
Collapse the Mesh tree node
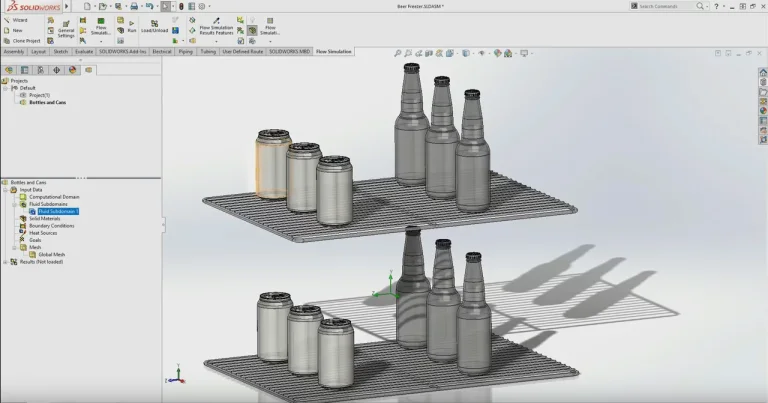click(16, 247)
